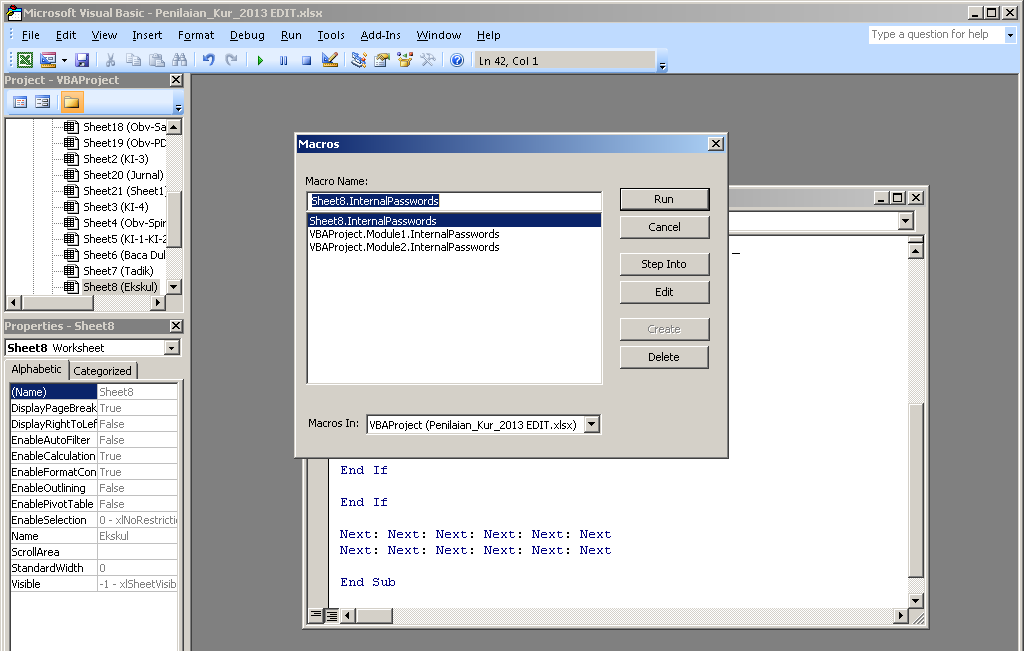The image size is (1024, 651).
Task: Click project tree scroll down arrow
Action: (x=174, y=287)
